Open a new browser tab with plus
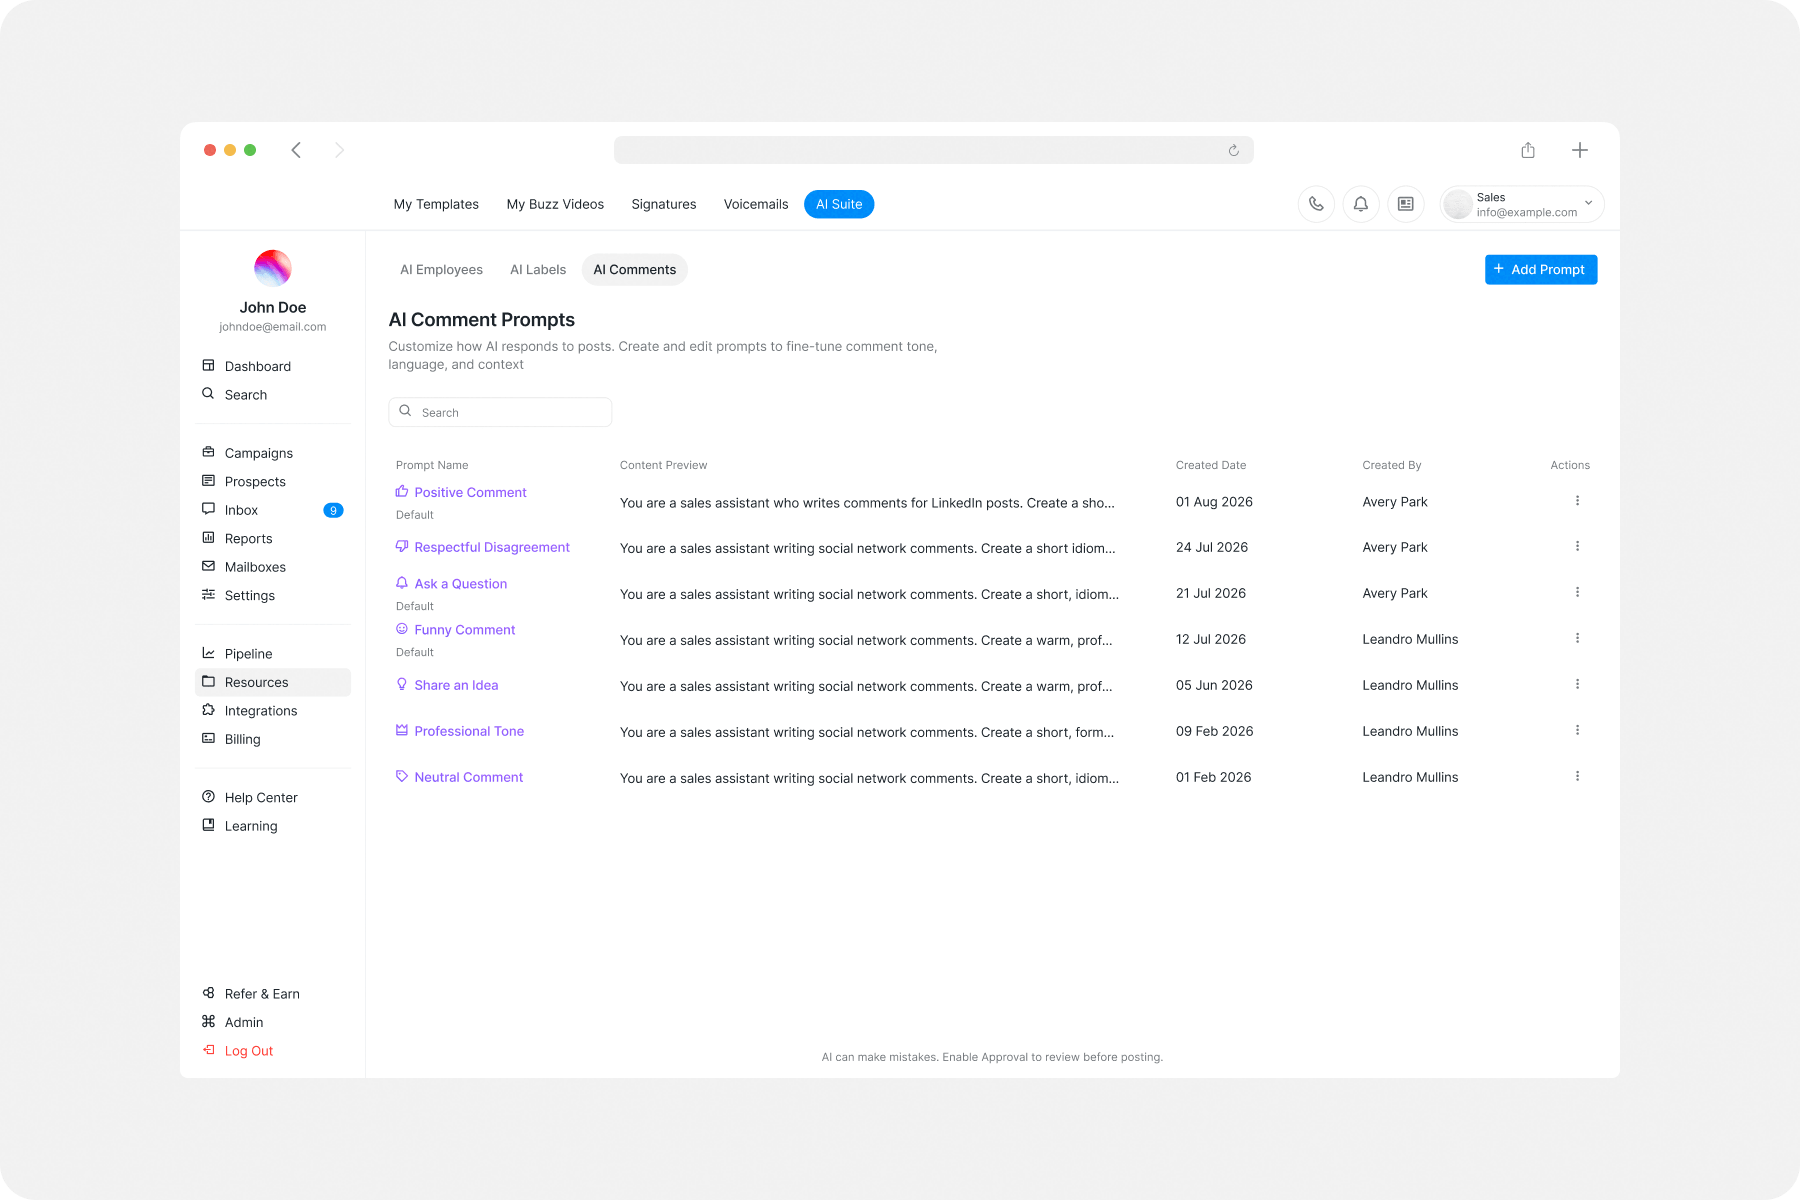The width and height of the screenshot is (1800, 1200). coord(1580,150)
